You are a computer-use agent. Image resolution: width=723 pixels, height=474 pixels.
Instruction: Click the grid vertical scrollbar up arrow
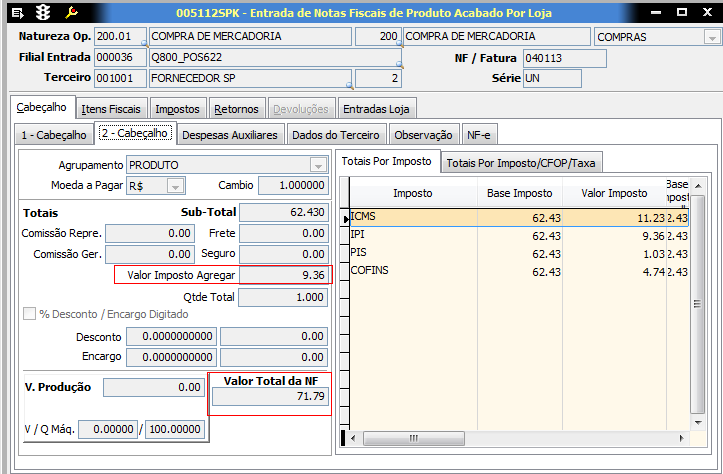(698, 186)
